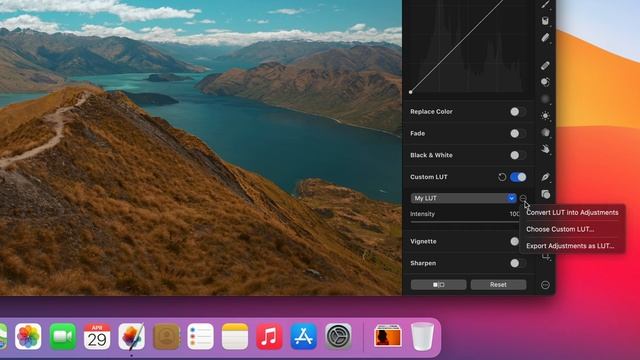640x360 pixels.
Task: Click the Sharpen label
Action: pos(423,263)
